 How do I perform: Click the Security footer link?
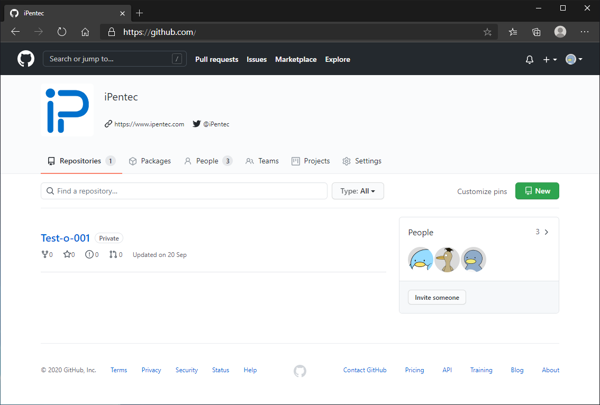(186, 370)
